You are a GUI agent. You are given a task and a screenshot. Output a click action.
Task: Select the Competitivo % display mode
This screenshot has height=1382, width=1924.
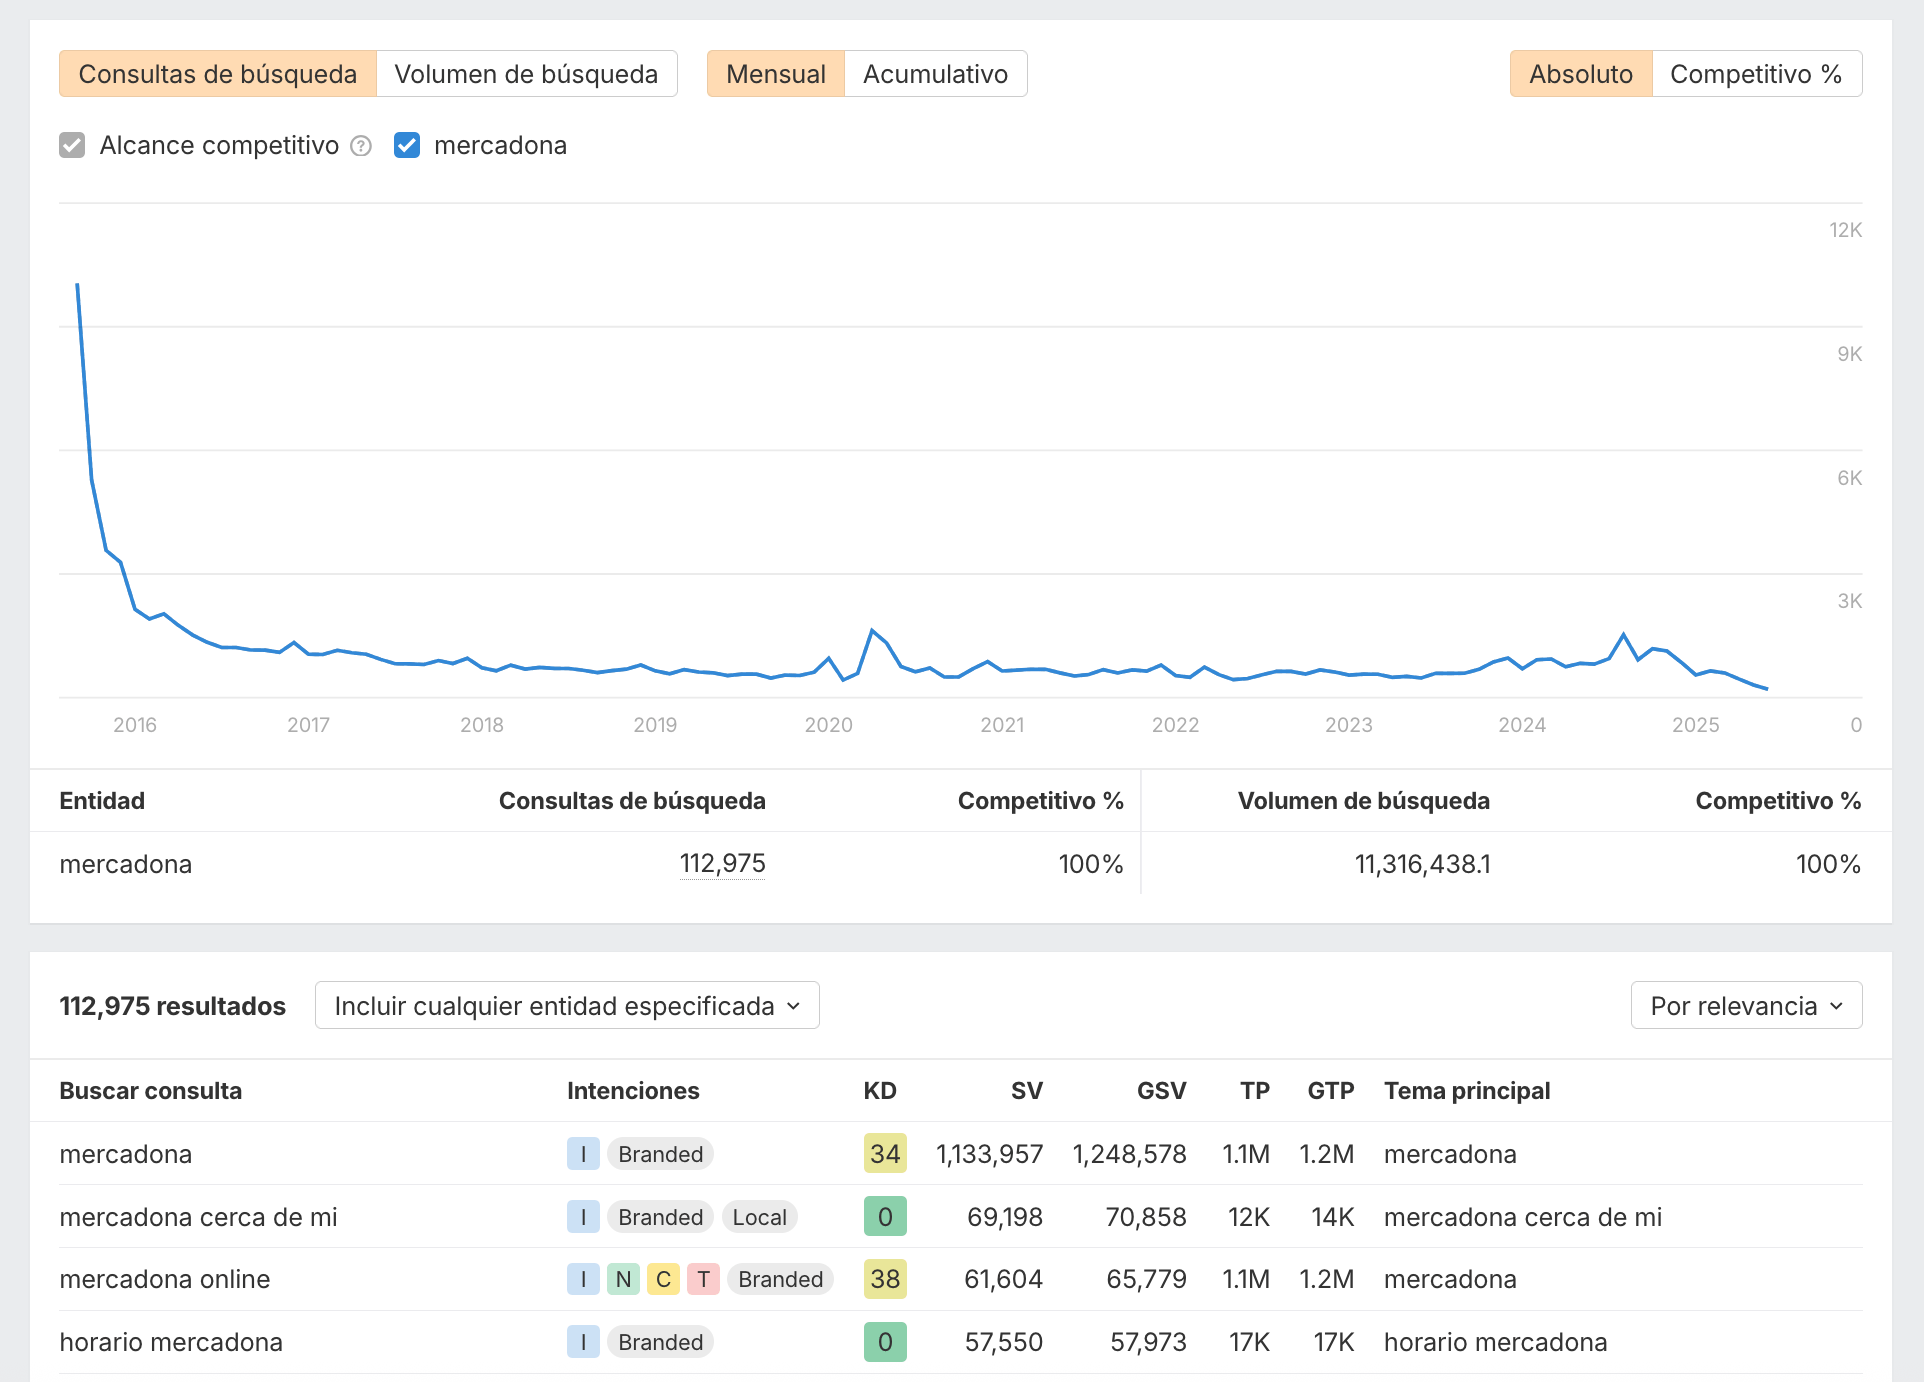[1756, 73]
